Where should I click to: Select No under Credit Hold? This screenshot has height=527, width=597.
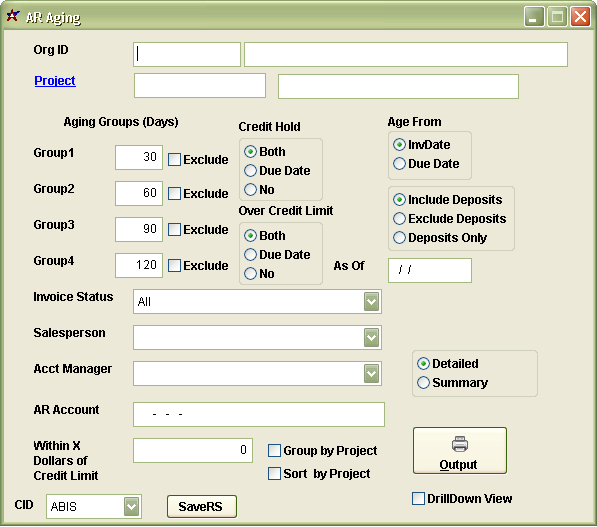[x=250, y=189]
